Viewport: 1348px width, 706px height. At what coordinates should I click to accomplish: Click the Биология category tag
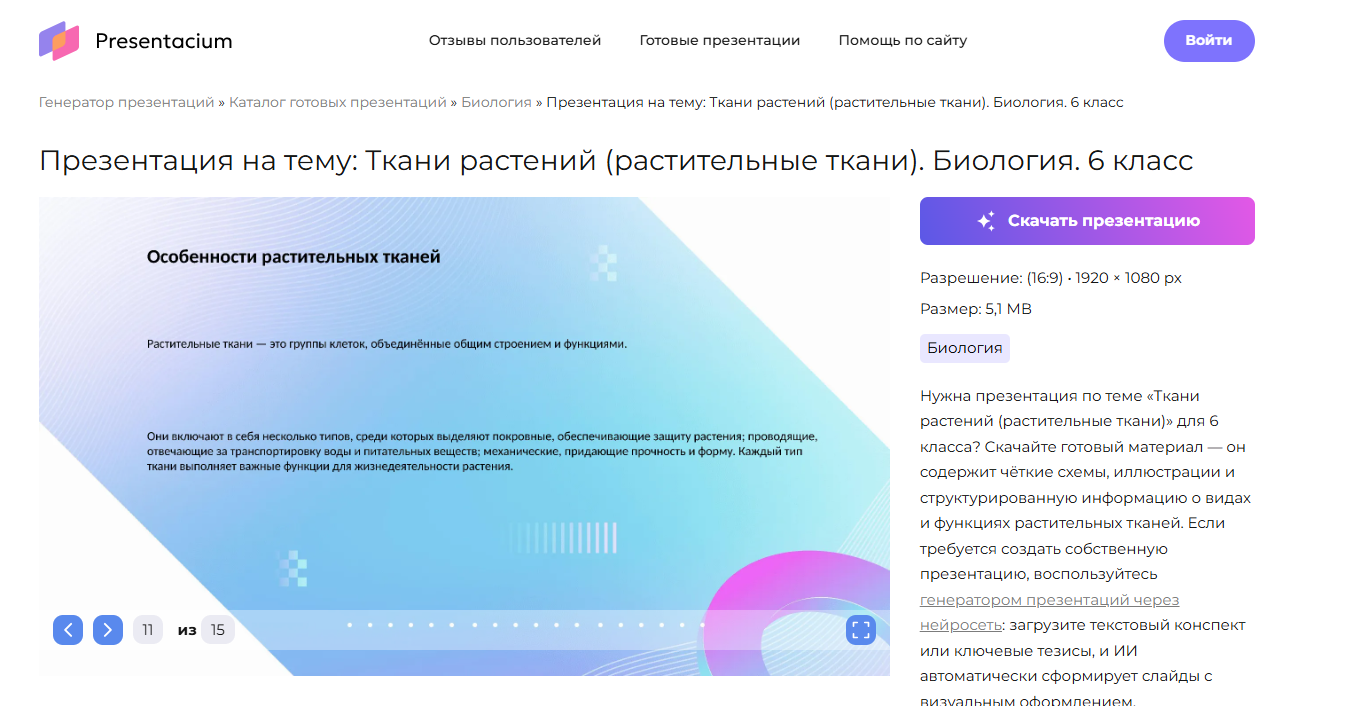click(964, 348)
